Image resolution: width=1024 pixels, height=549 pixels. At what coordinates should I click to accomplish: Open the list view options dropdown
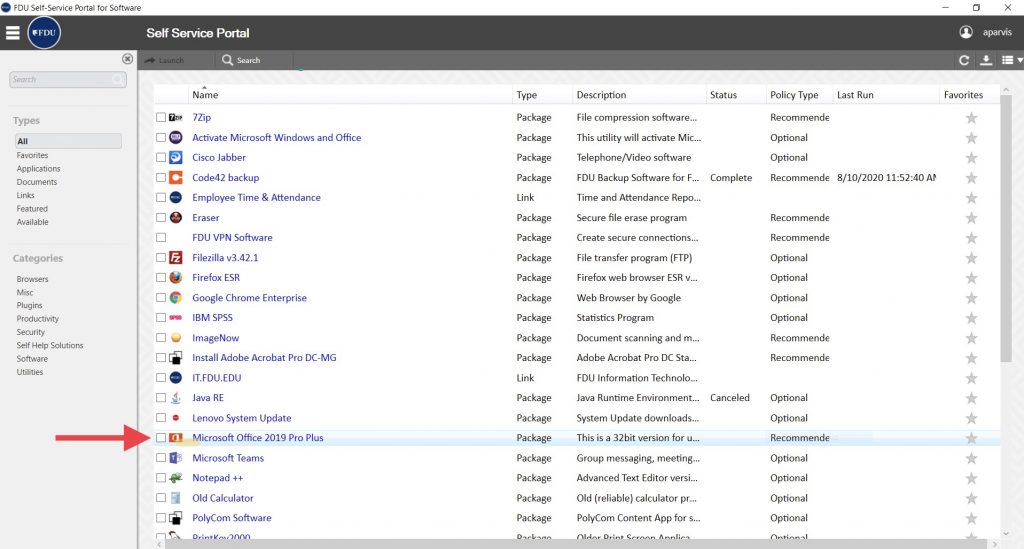(x=1012, y=60)
